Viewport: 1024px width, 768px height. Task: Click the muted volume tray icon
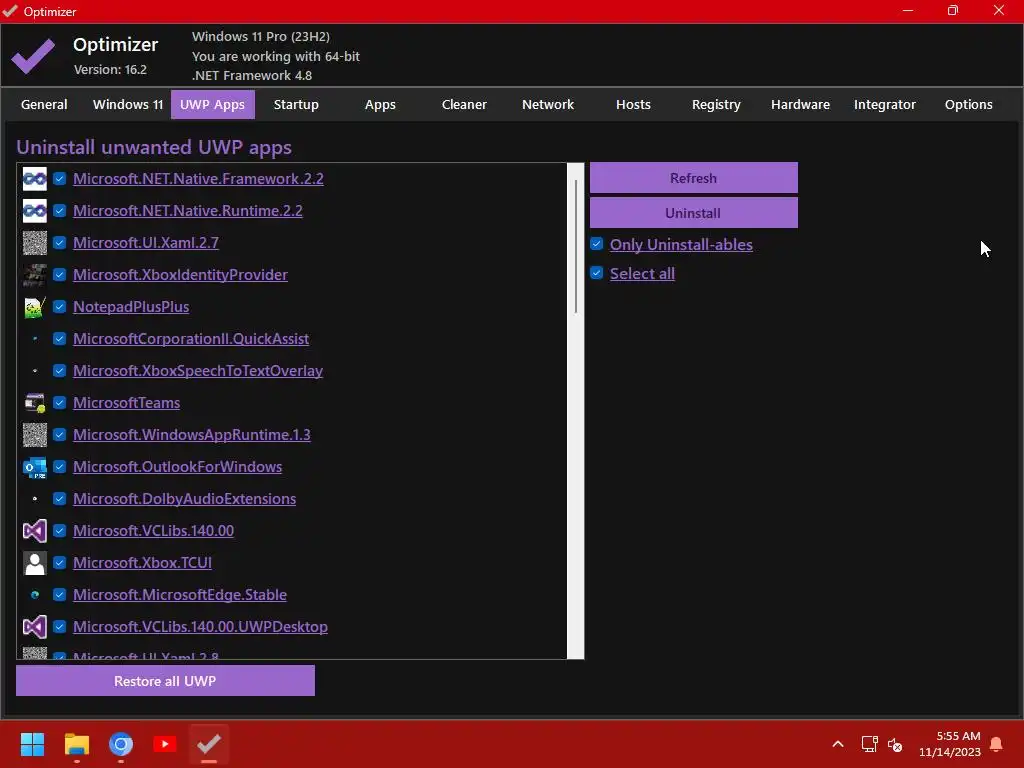[x=895, y=744]
